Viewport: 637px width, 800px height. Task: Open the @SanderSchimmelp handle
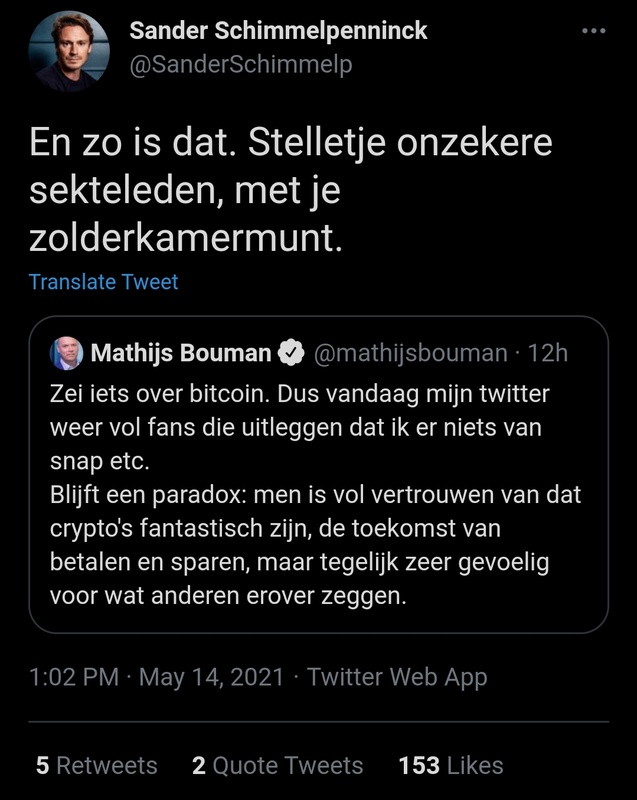[x=241, y=65]
